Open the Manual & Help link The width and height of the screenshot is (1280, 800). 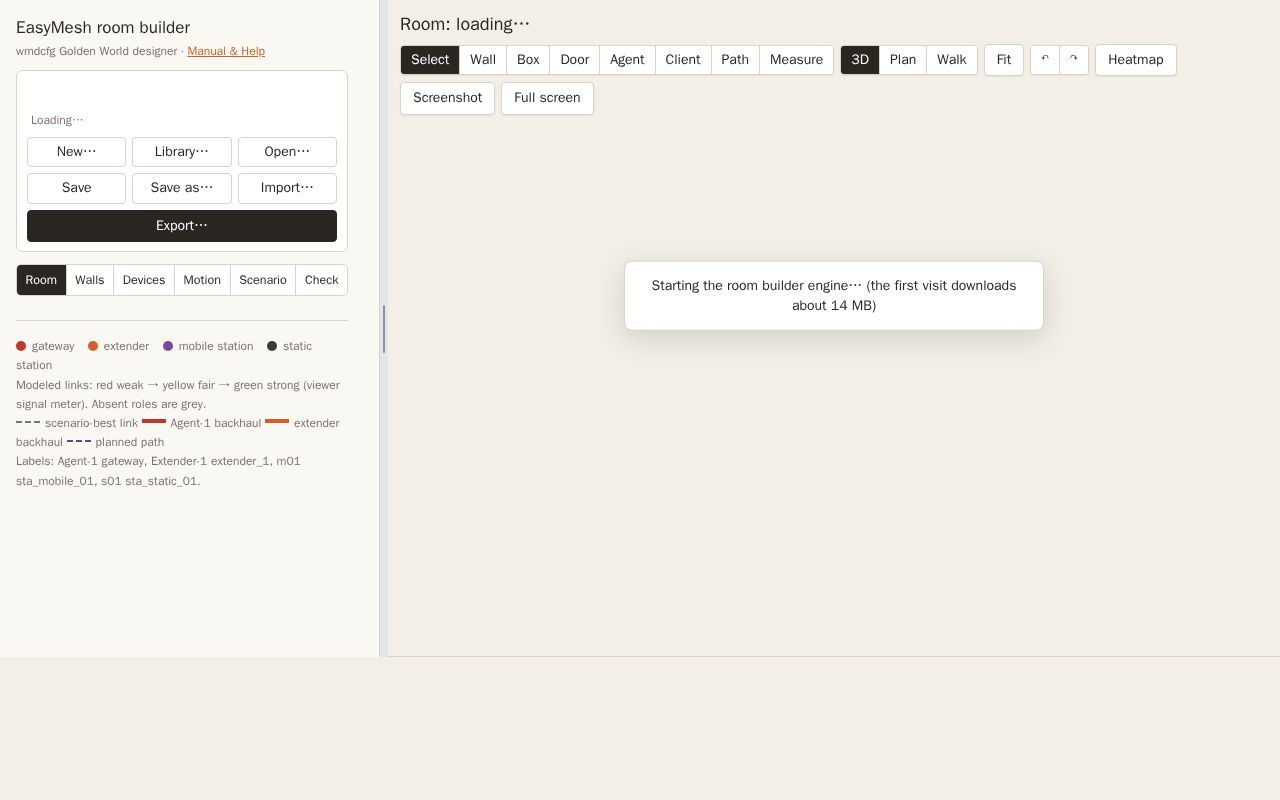tap(226, 51)
